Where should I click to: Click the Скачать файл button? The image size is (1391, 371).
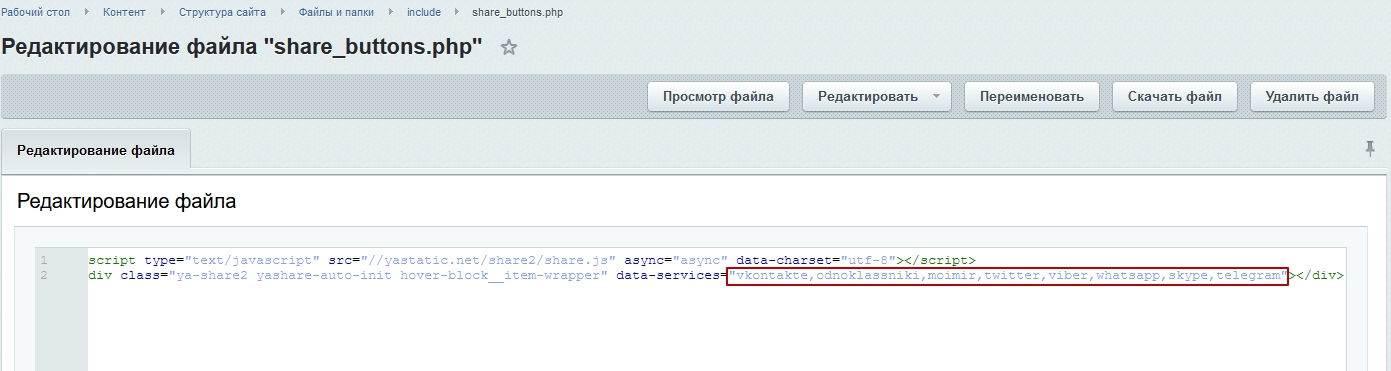(1175, 97)
